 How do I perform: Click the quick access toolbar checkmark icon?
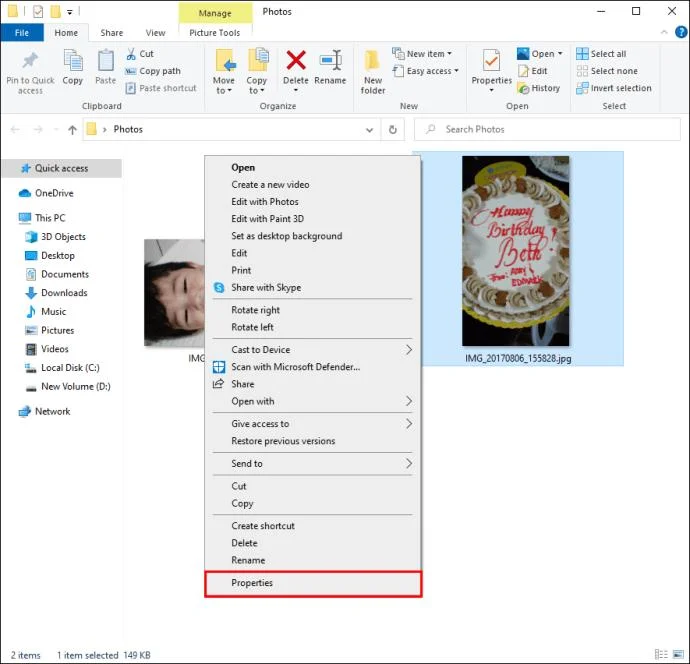tap(38, 11)
